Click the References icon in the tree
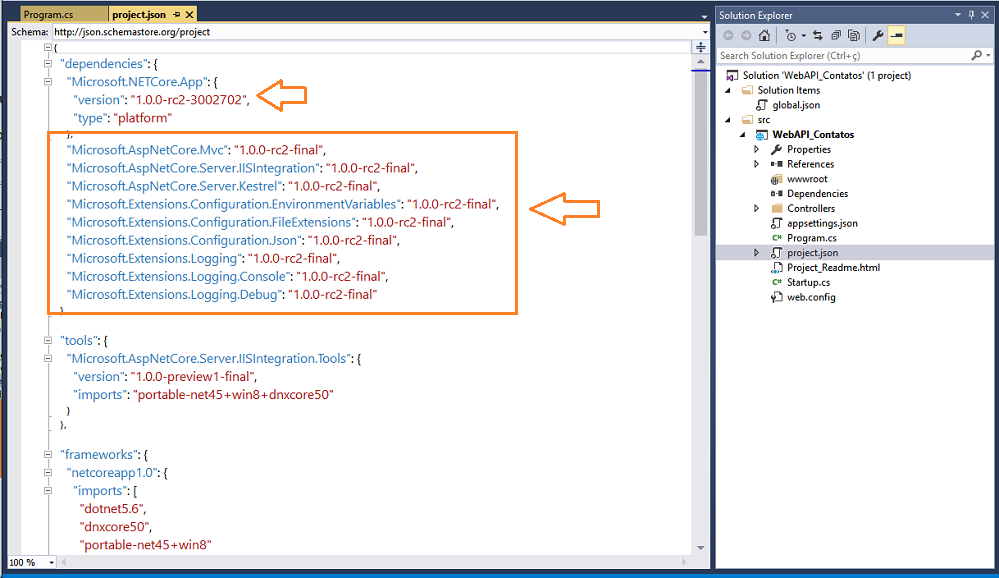 [776, 164]
